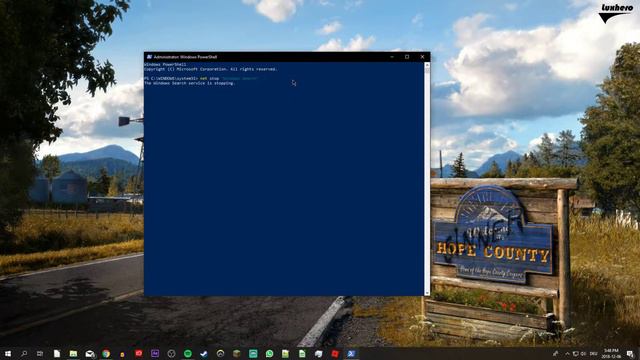Switch to PowerShell taskbar icon

[x=351, y=353]
